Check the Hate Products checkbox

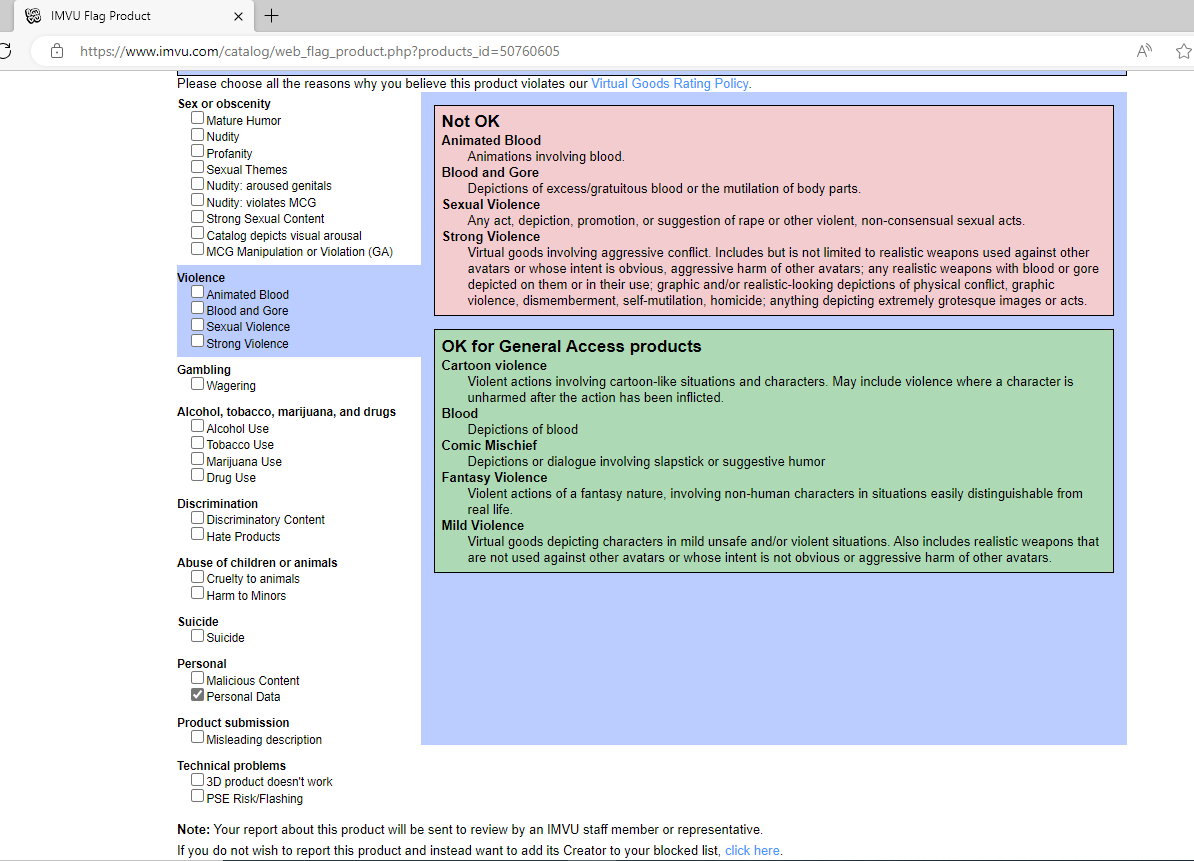click(x=197, y=534)
